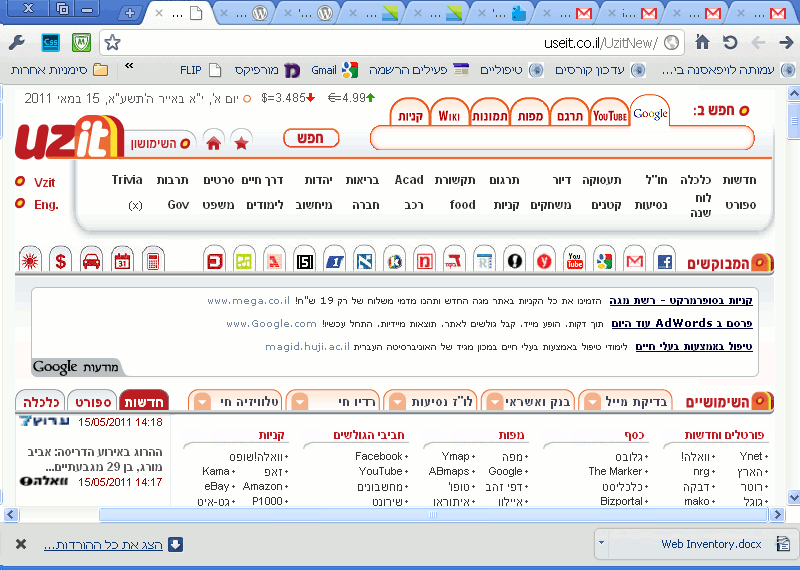Click the horizontal scrollbar thumb
The image size is (800, 570).
pos(433,514)
